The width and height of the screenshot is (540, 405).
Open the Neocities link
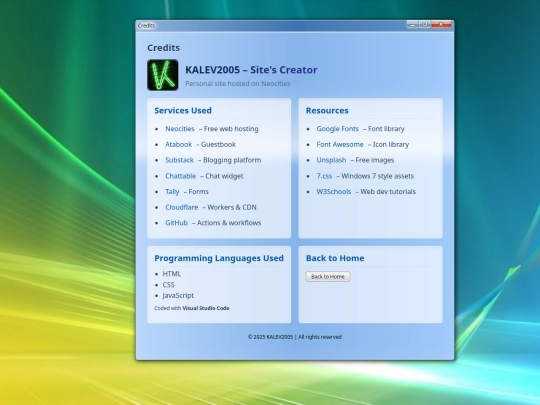(x=180, y=128)
